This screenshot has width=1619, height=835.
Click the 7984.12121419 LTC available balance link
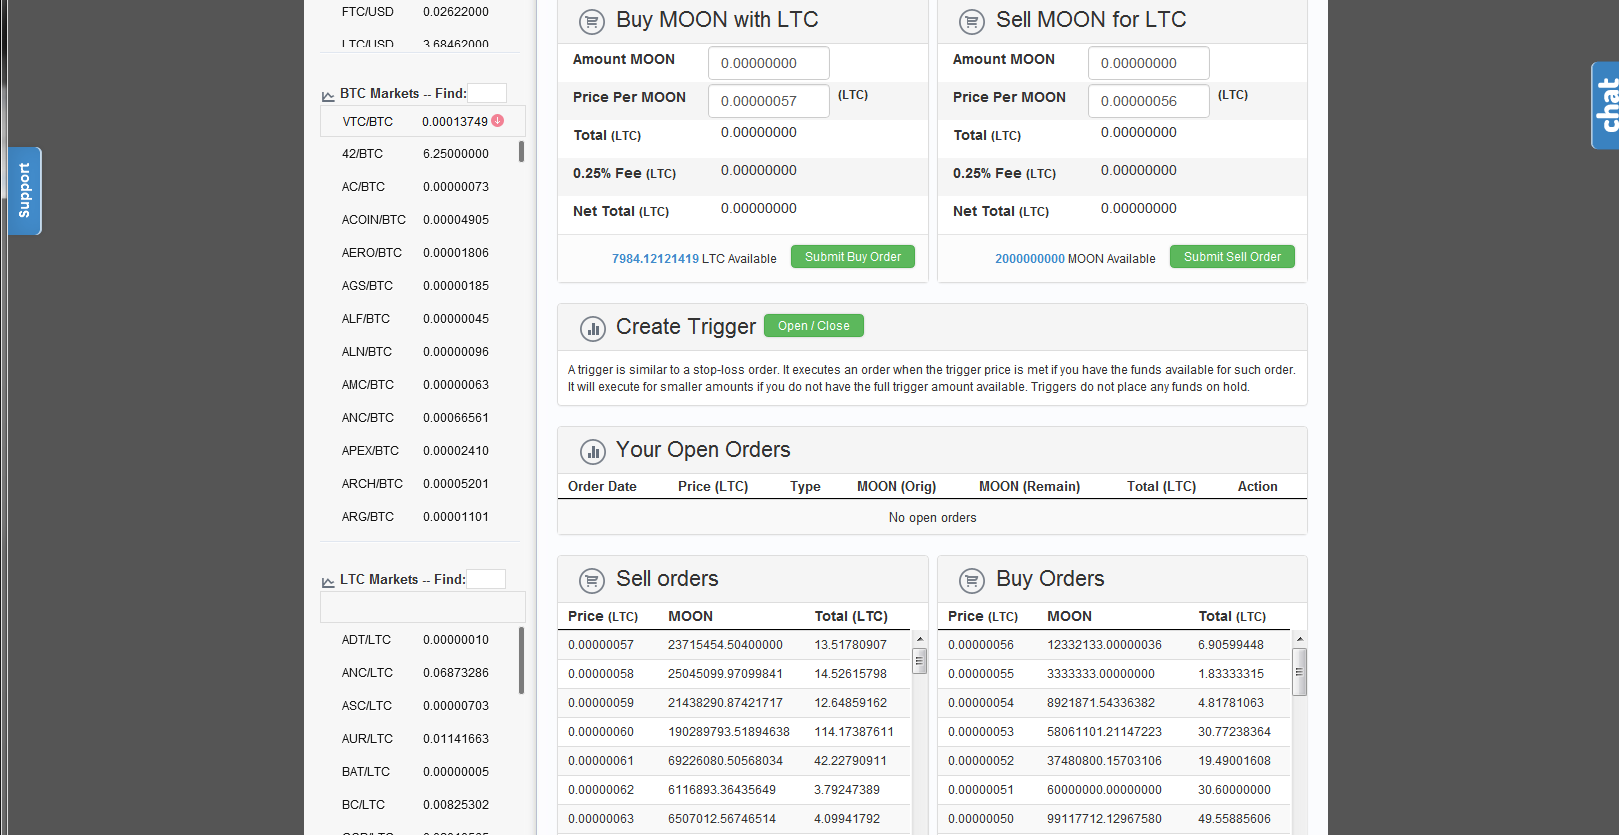pos(655,259)
